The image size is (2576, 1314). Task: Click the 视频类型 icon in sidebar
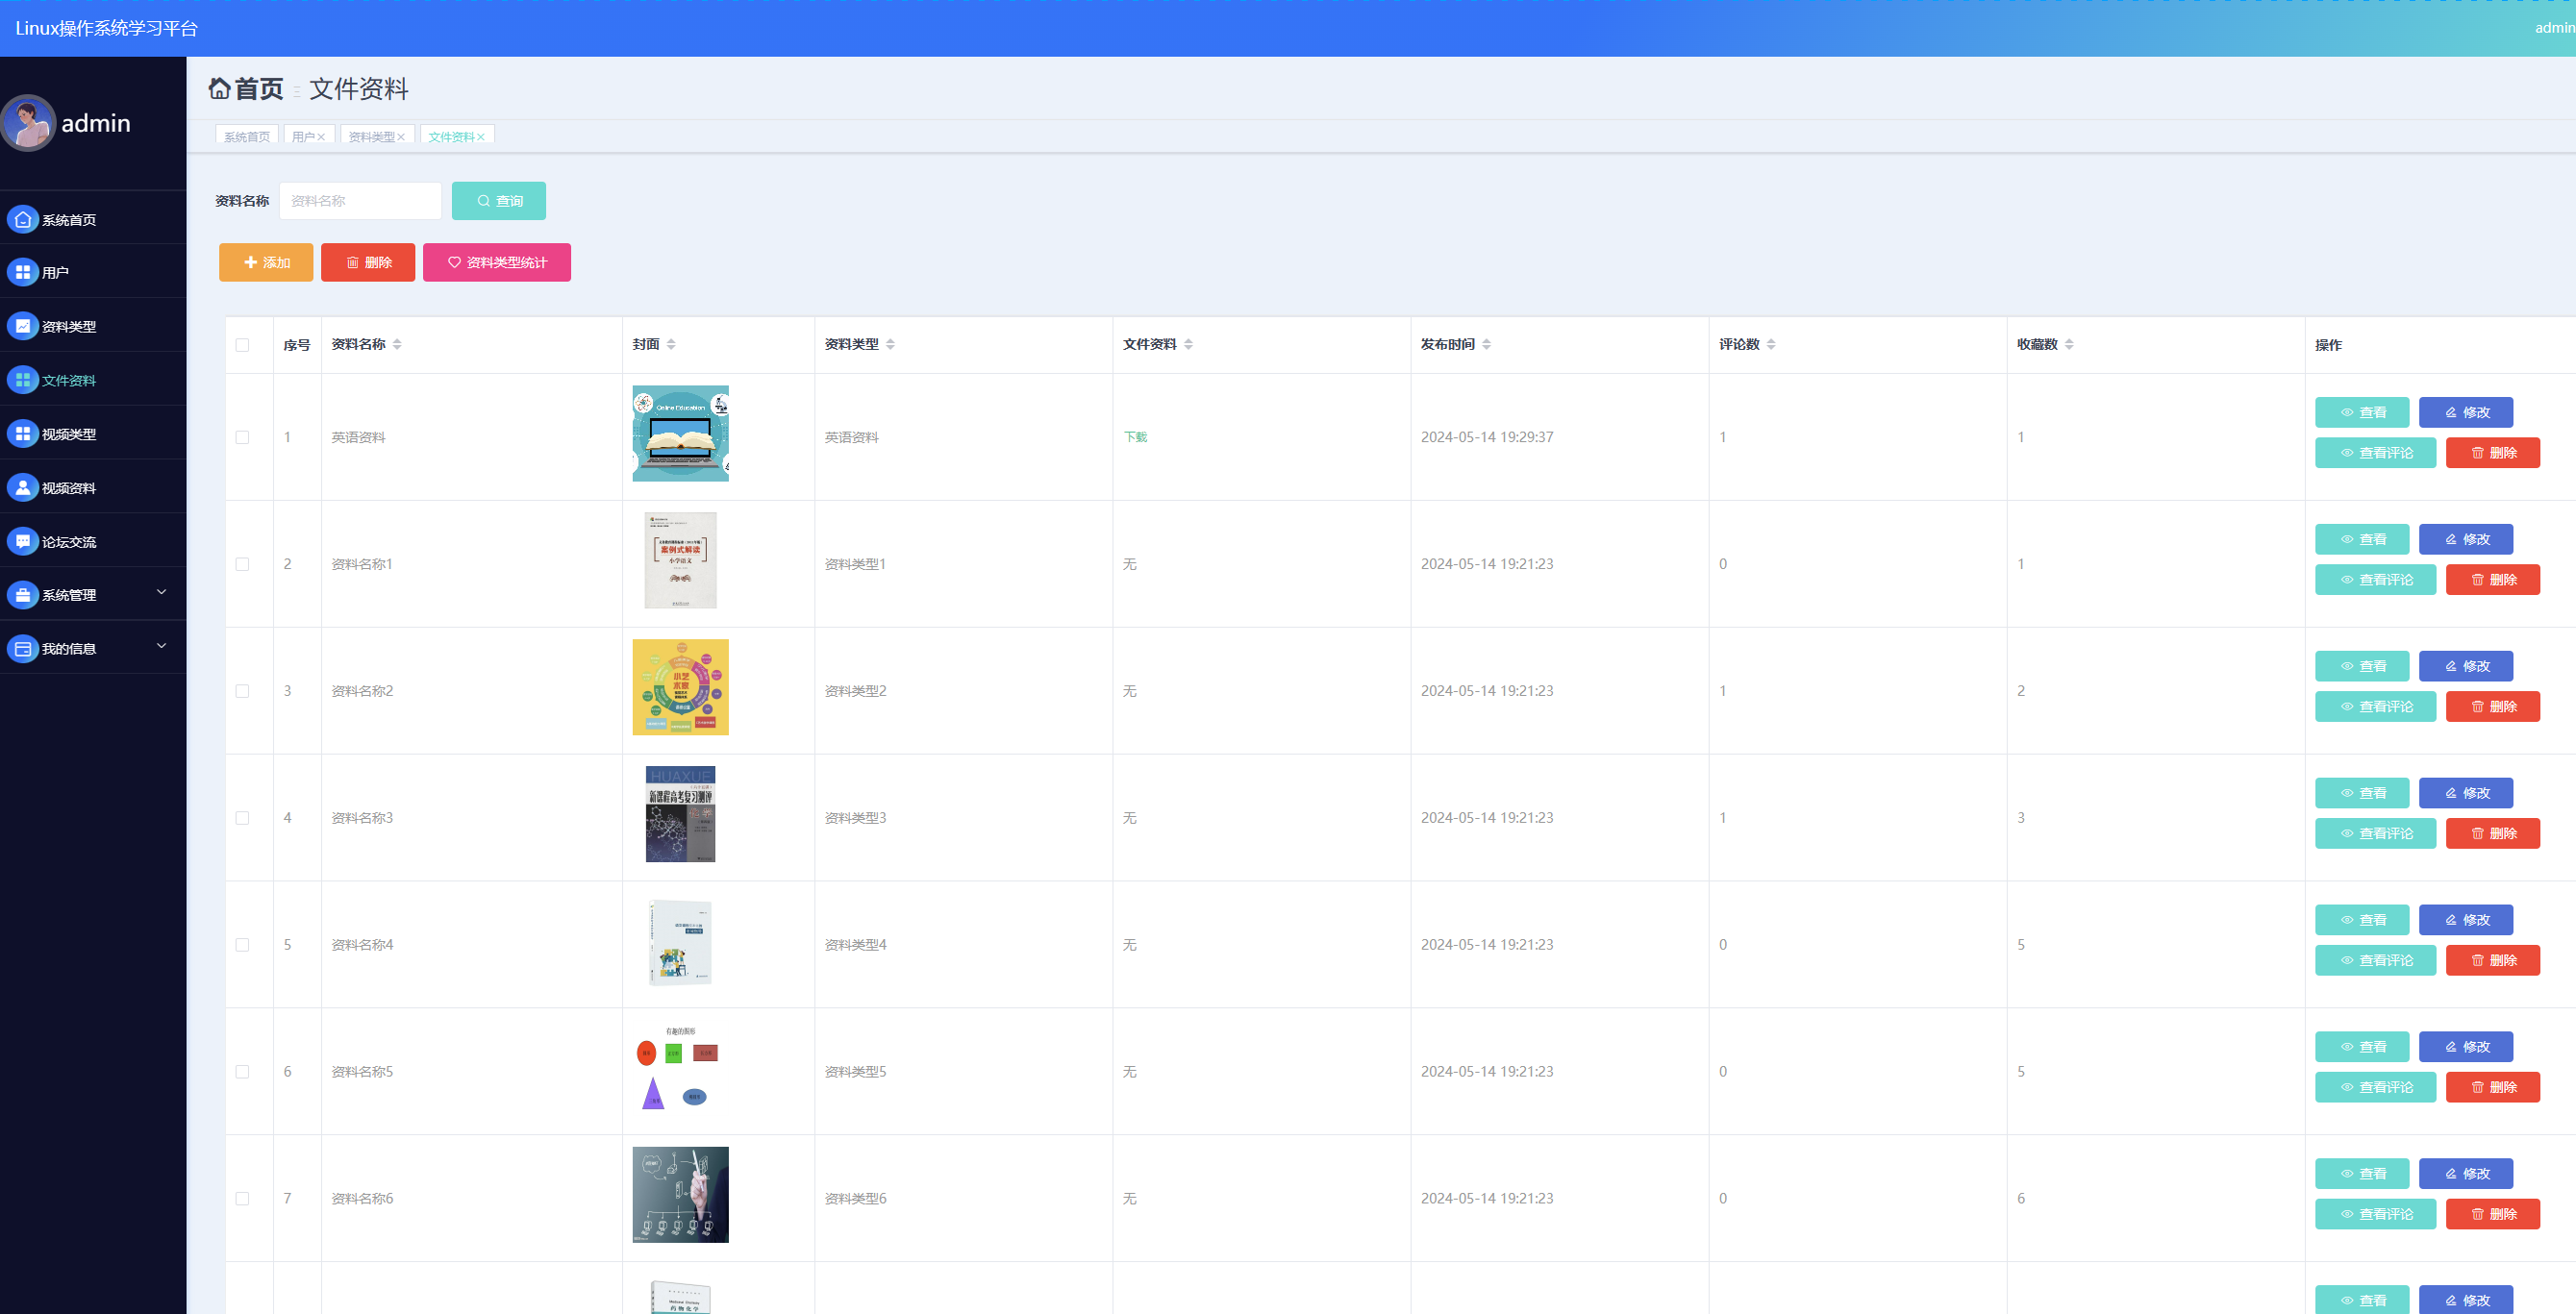(x=22, y=434)
